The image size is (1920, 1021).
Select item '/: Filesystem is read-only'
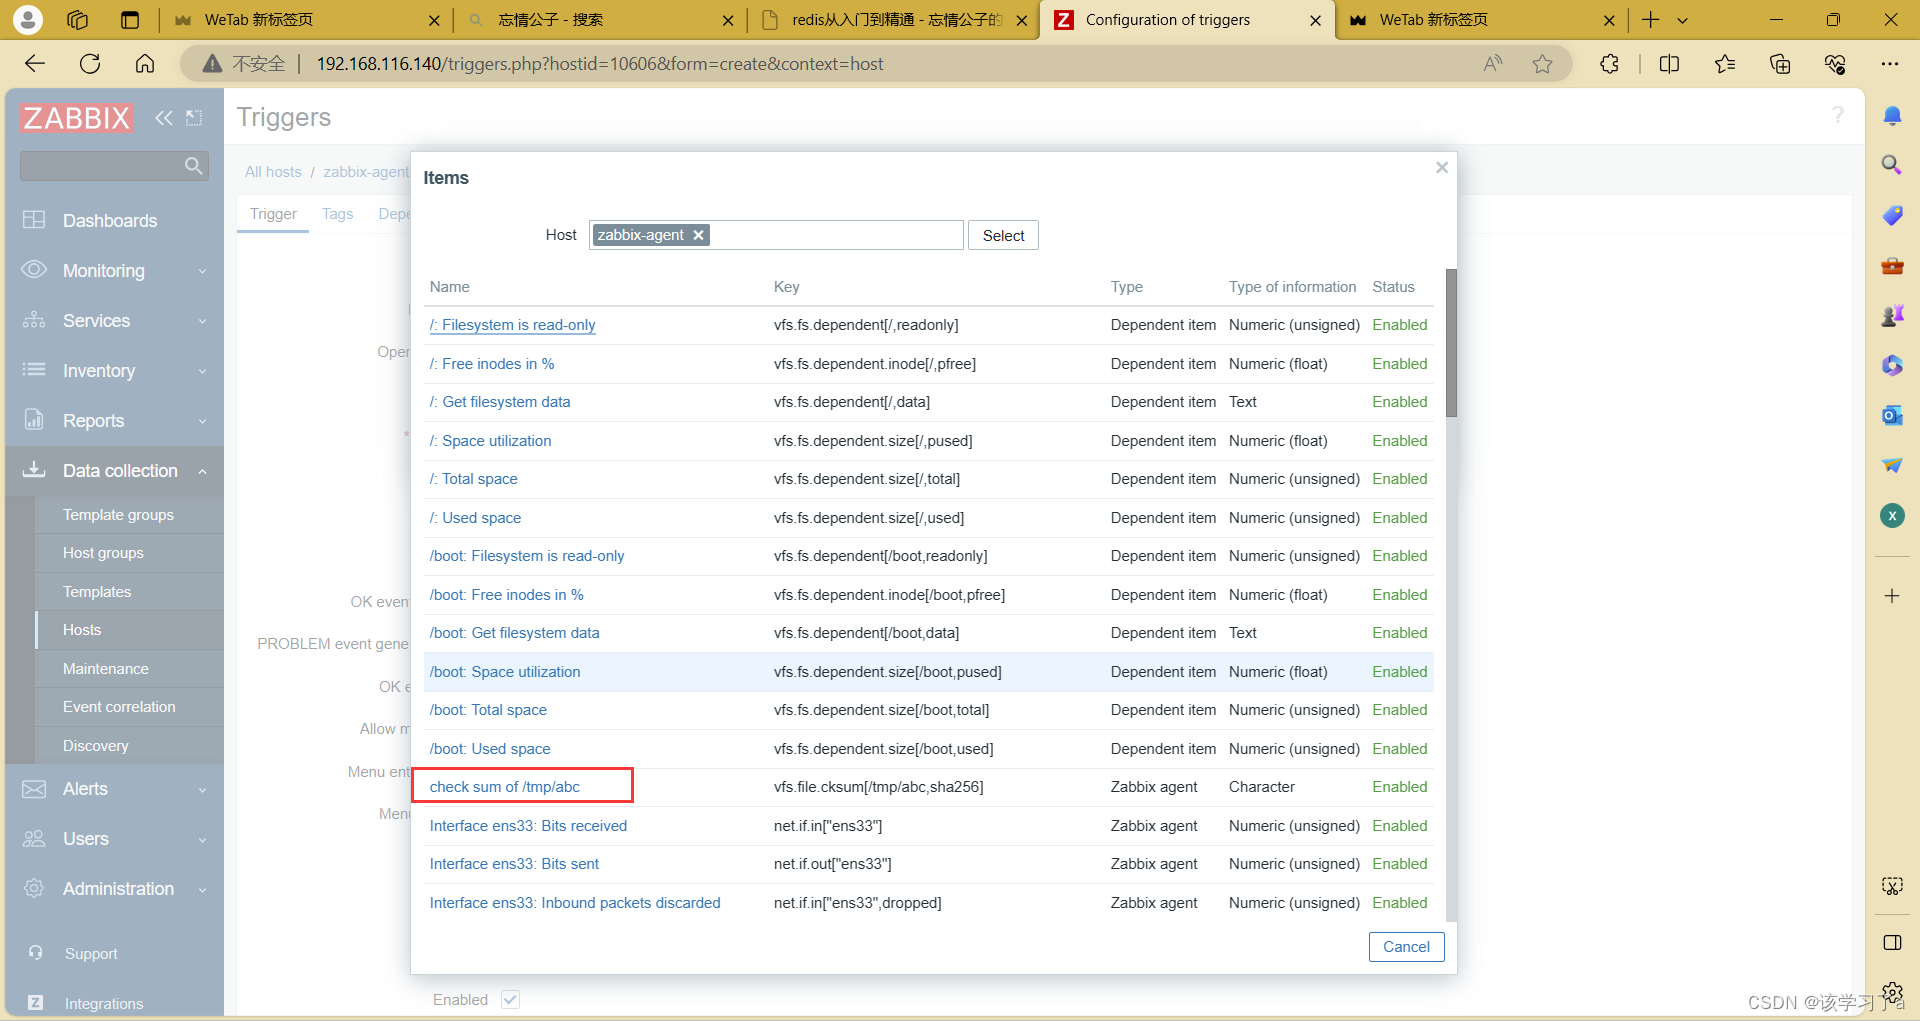[x=512, y=325]
